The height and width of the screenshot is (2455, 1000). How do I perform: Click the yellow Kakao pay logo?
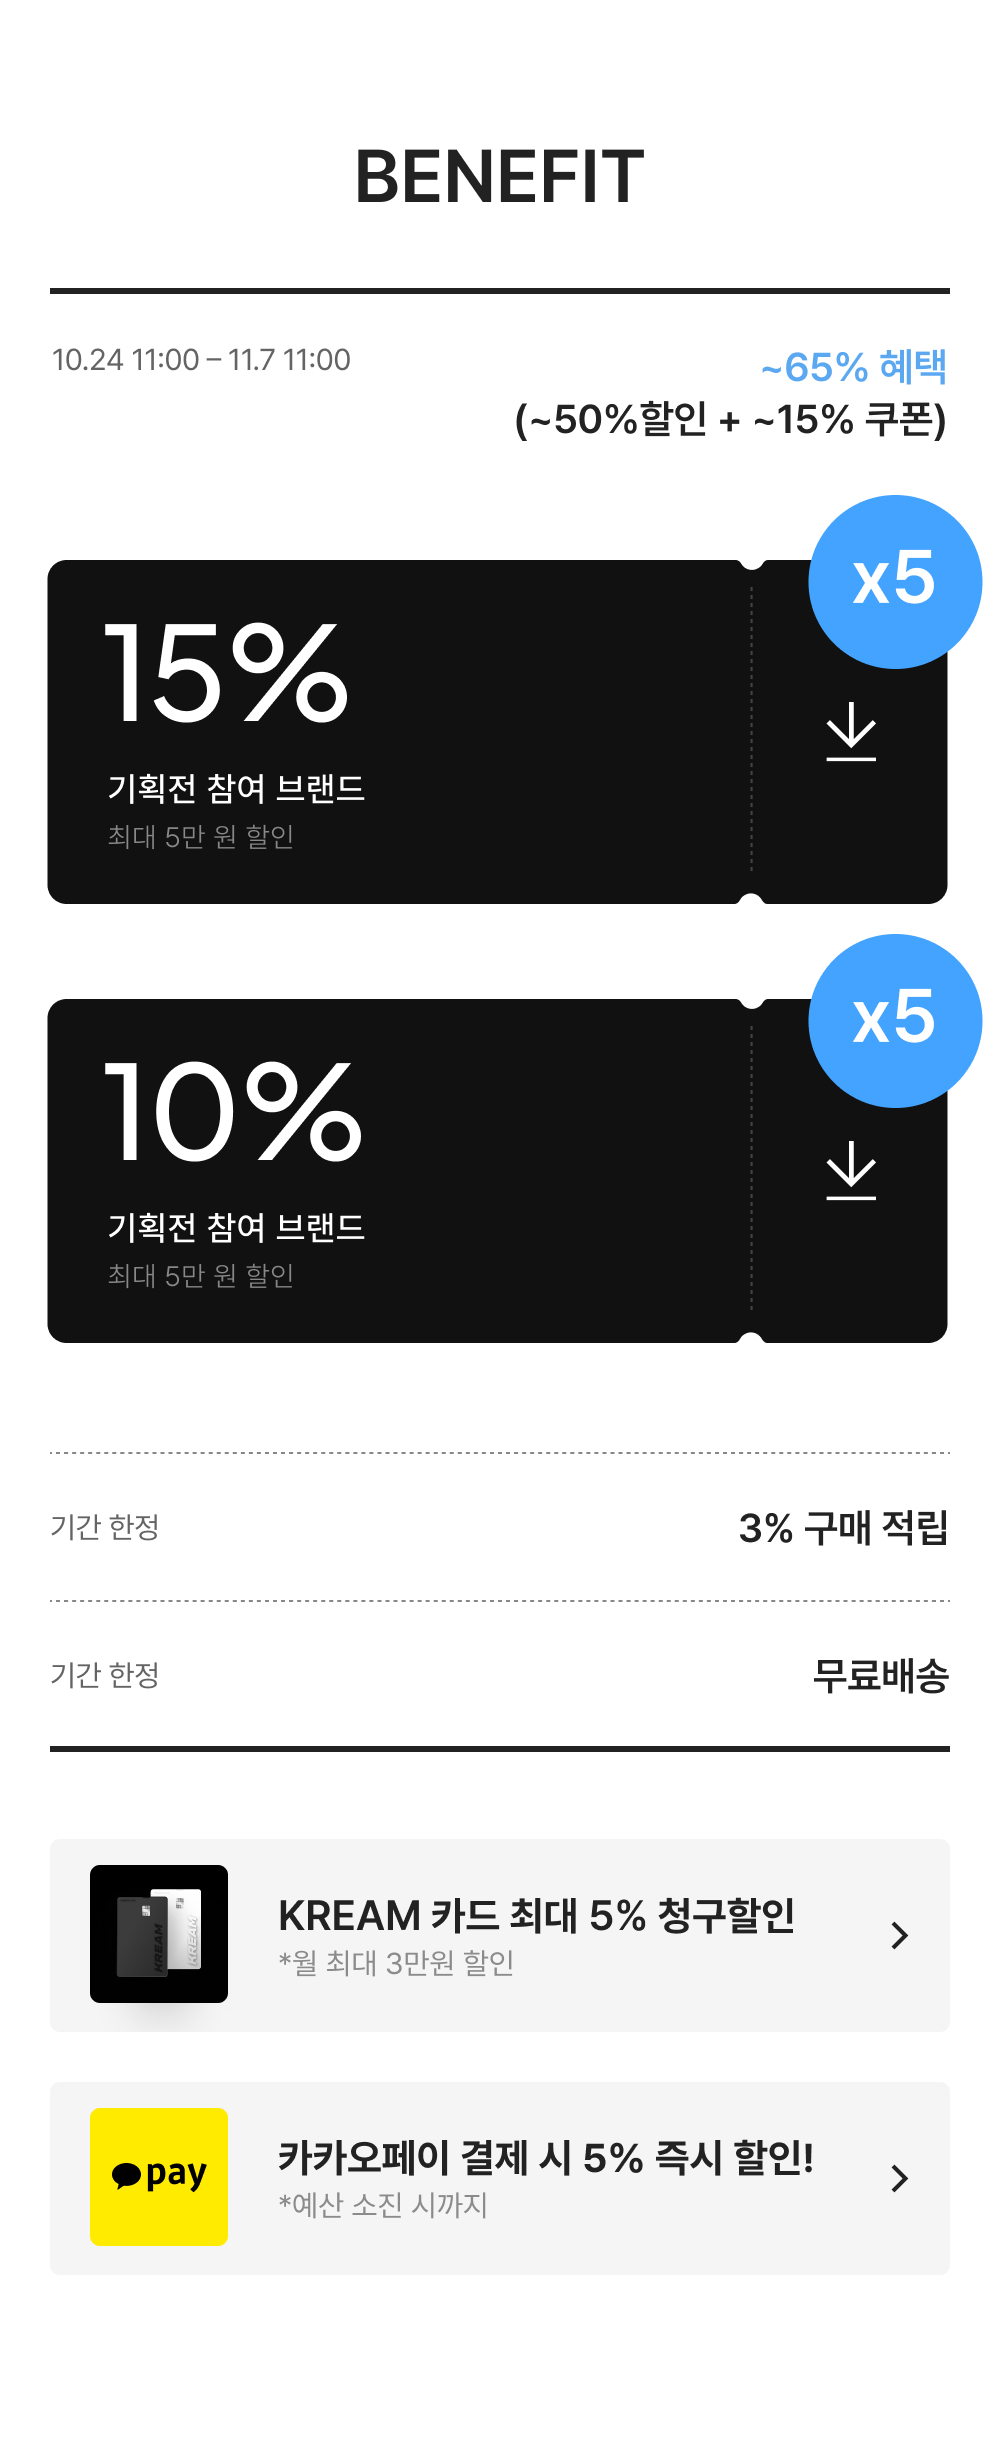[159, 2176]
